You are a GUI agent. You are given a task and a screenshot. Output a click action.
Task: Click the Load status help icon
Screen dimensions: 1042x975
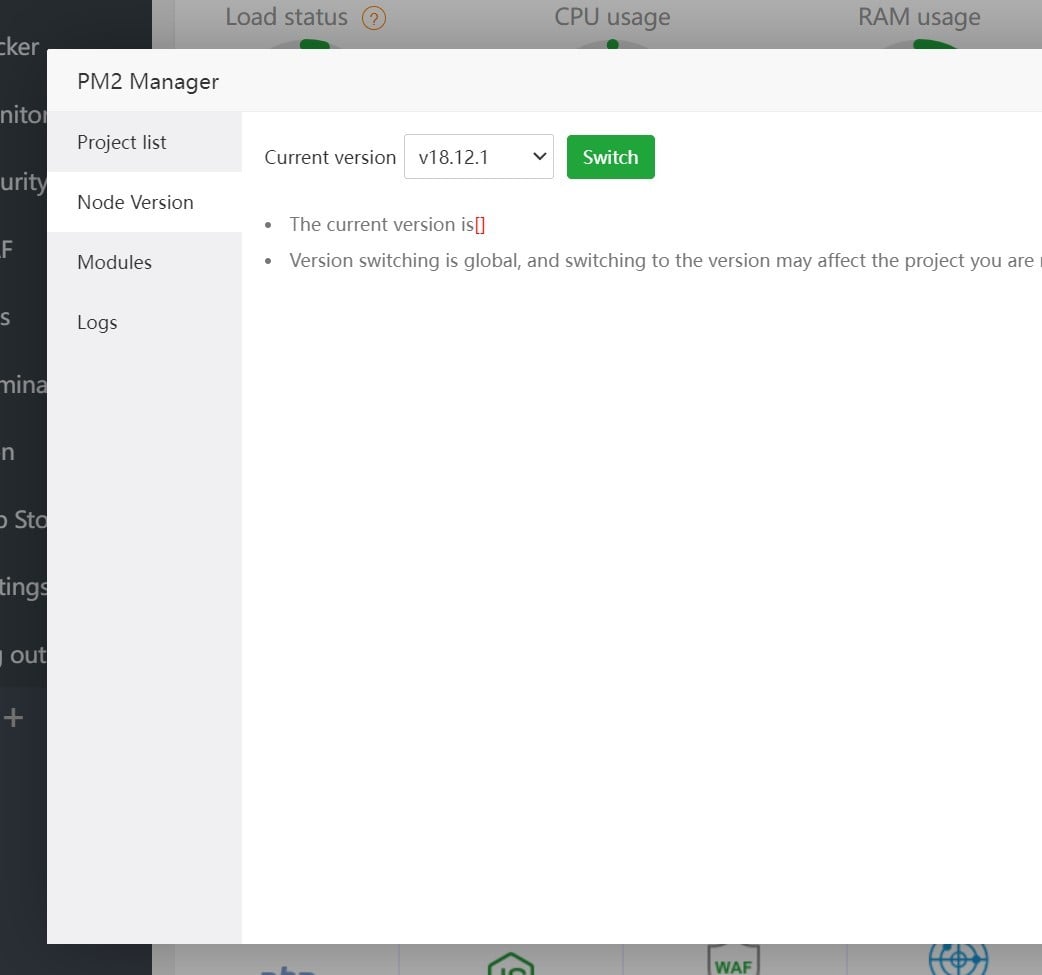point(373,18)
